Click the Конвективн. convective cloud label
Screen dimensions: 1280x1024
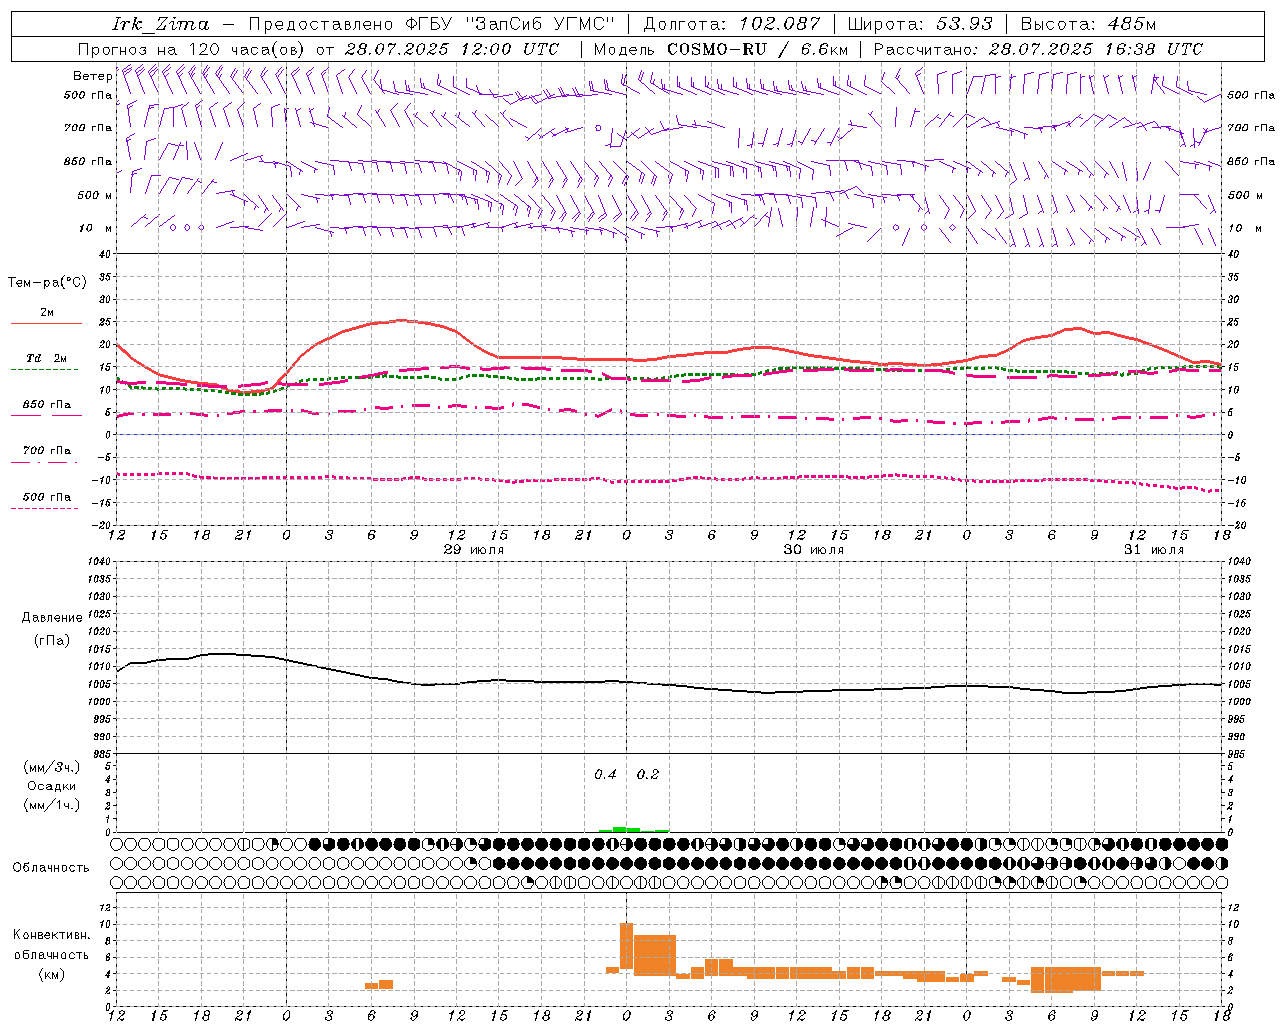click(51, 935)
